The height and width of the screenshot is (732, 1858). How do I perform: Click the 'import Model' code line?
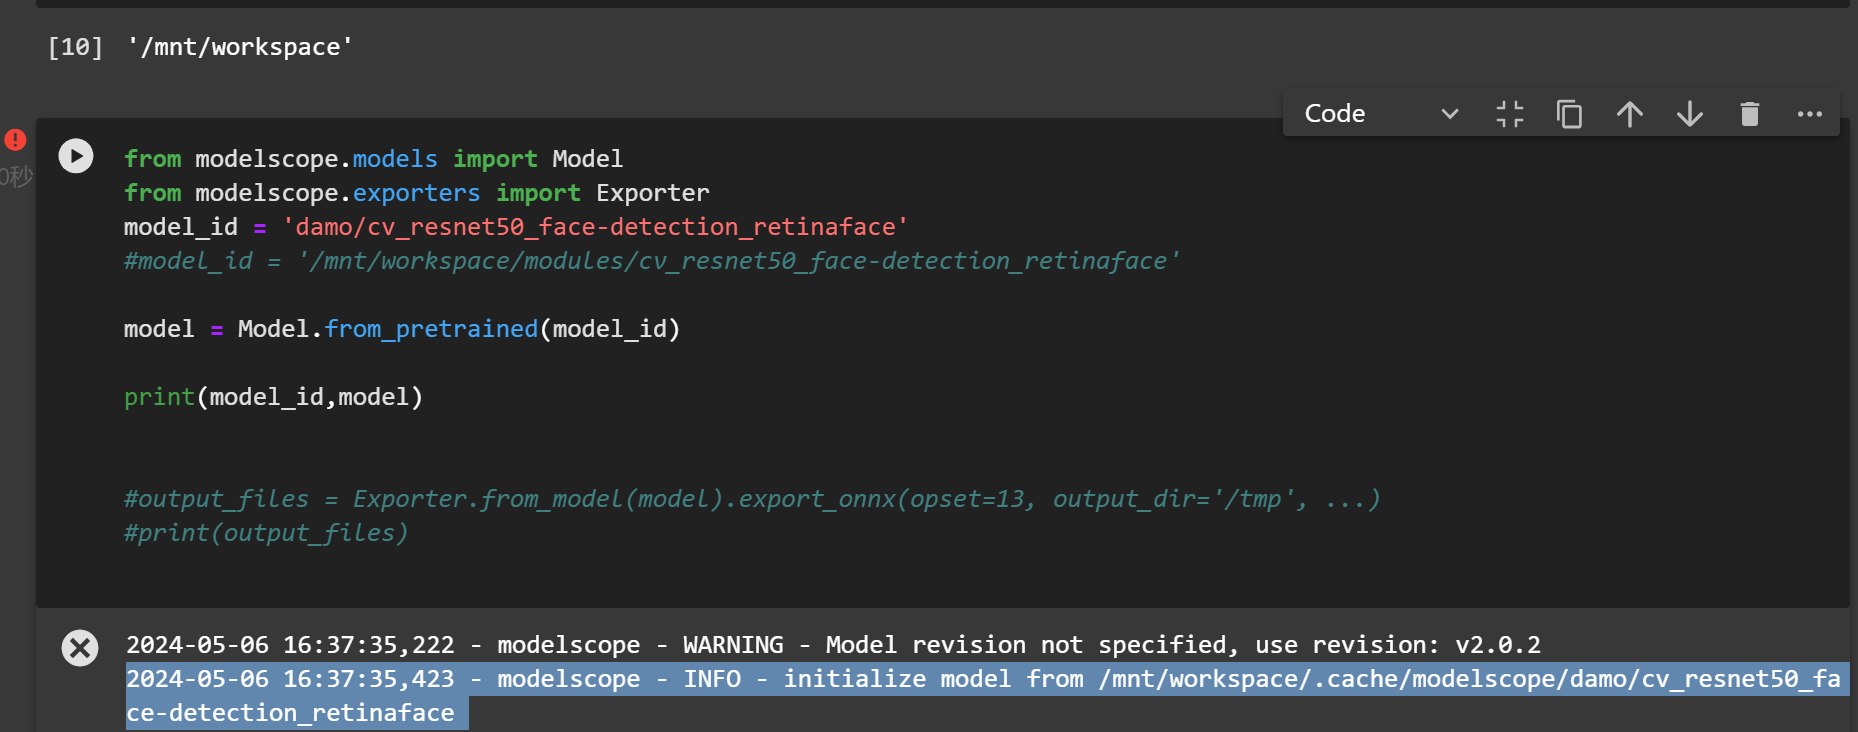click(x=374, y=159)
